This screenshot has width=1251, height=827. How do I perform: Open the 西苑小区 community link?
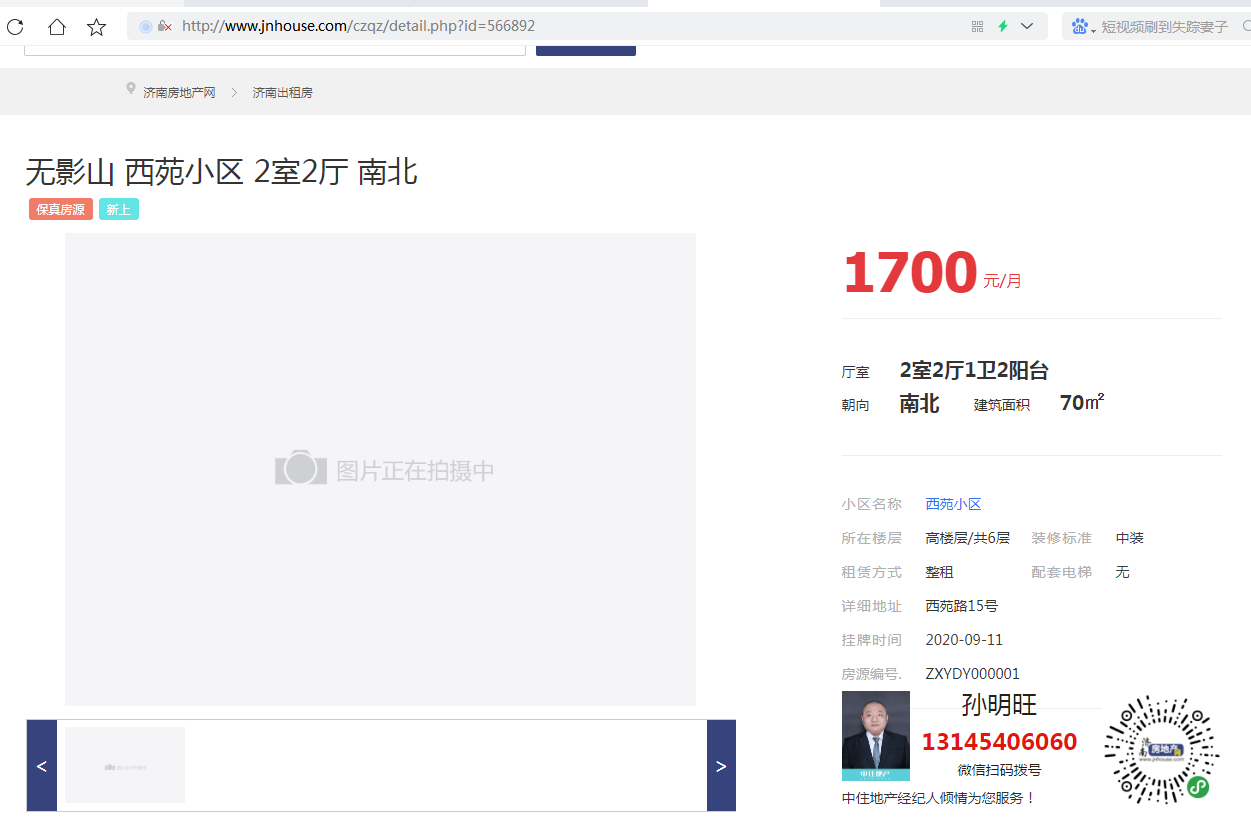pos(953,504)
